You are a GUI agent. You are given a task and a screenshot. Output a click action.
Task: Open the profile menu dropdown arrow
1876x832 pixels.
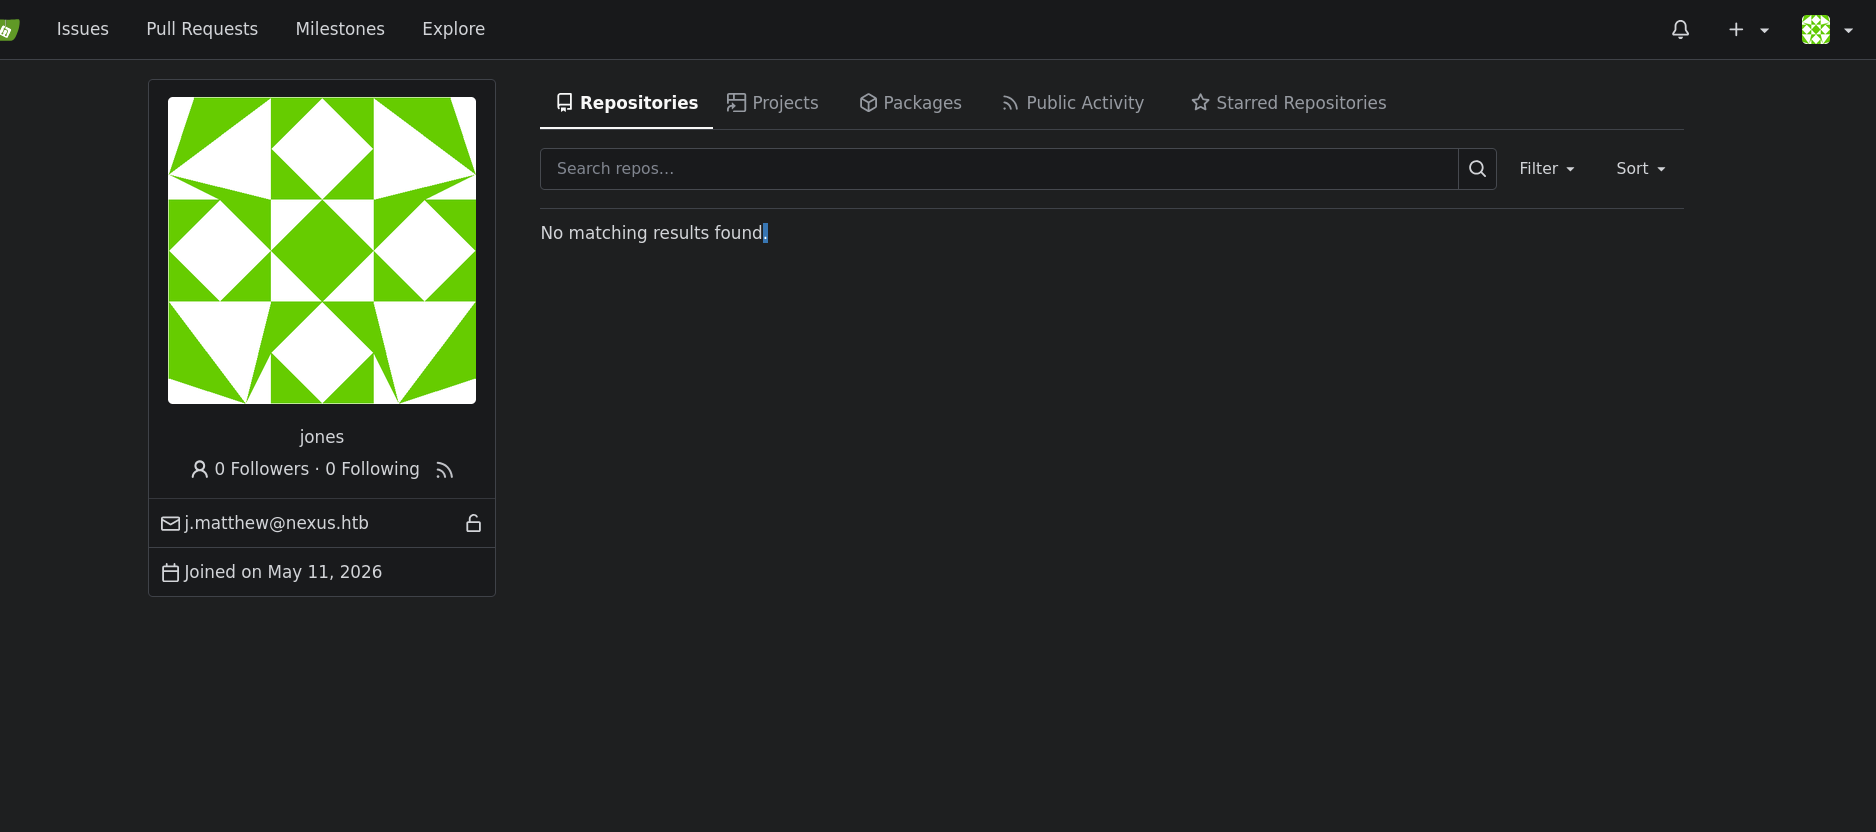point(1848,30)
